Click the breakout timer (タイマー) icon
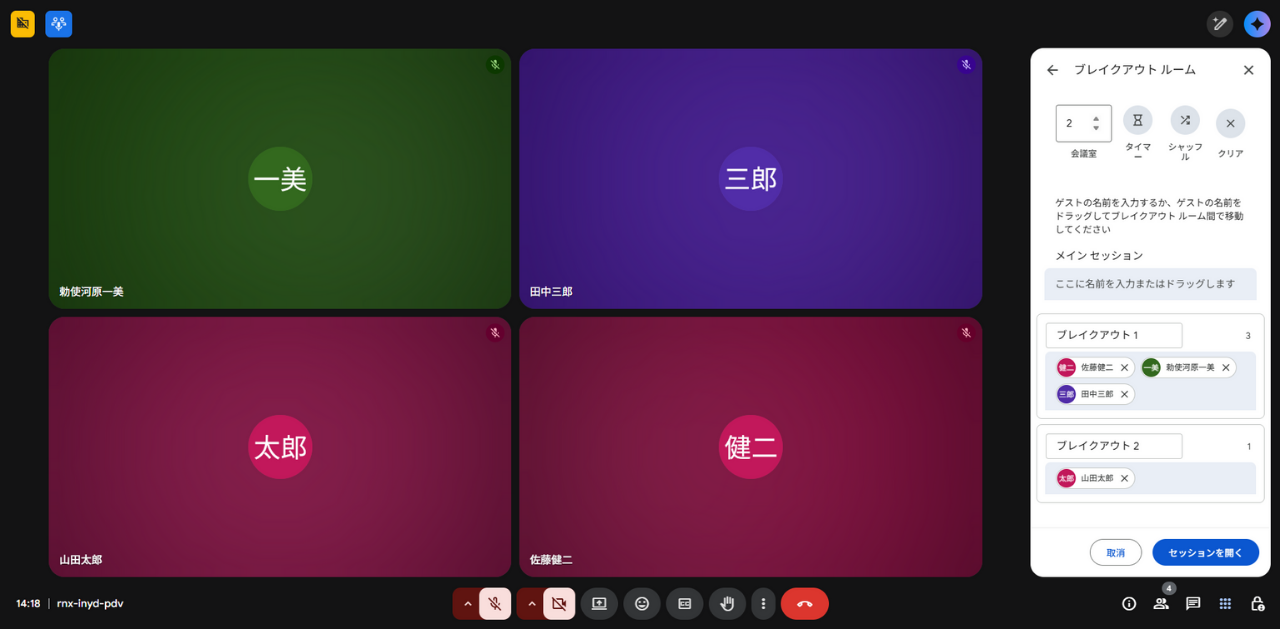Screen dimensions: 1280x630 [x=1138, y=121]
